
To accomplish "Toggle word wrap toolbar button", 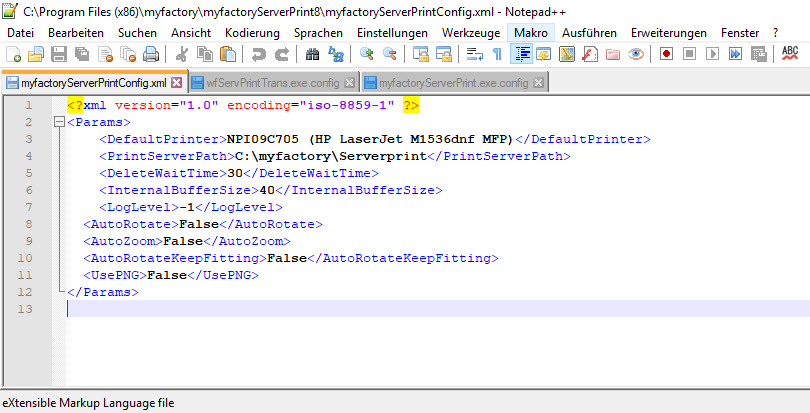I will (476, 54).
